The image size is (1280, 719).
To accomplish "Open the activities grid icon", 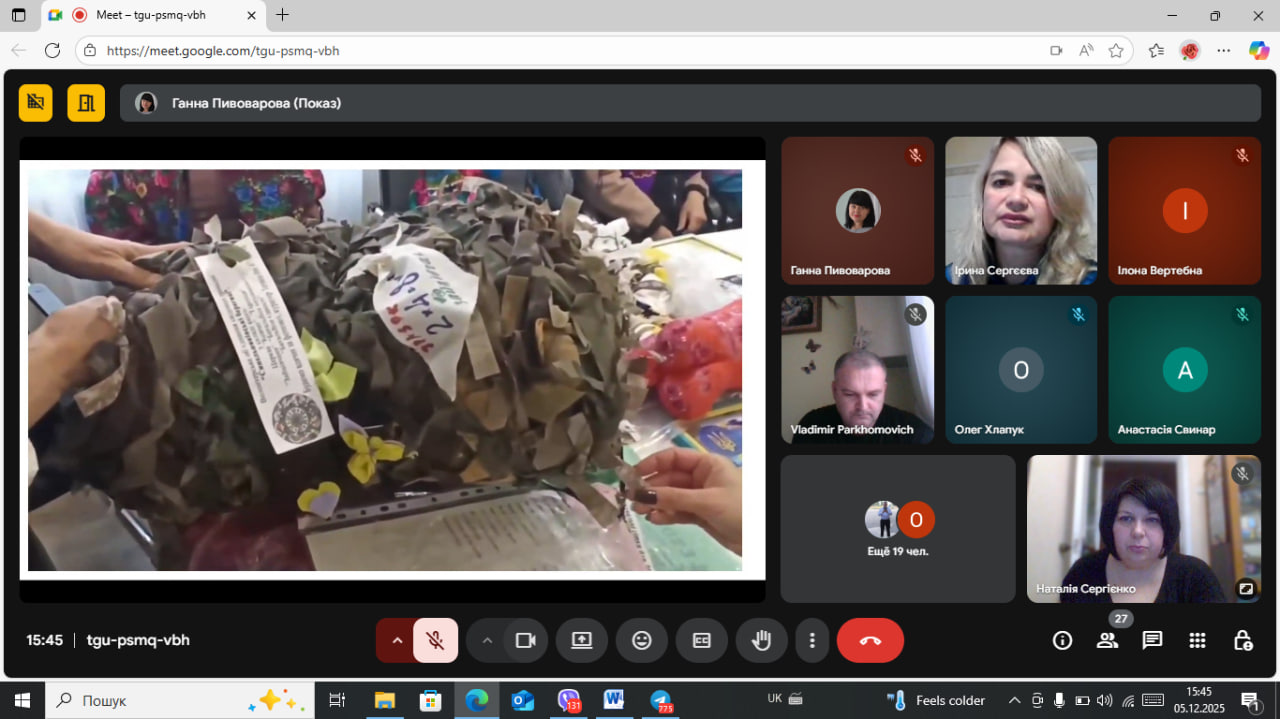I will pos(1197,641).
